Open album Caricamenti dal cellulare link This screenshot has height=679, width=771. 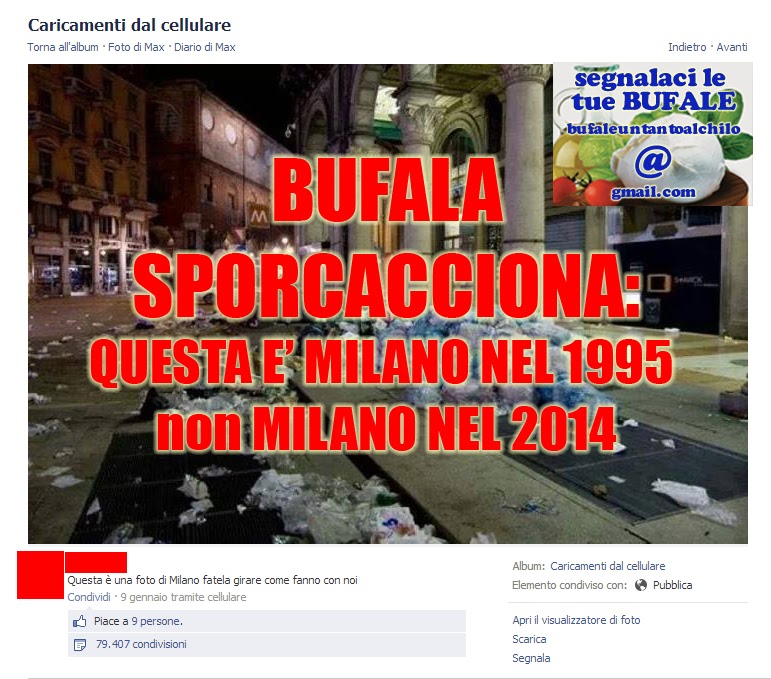point(607,566)
